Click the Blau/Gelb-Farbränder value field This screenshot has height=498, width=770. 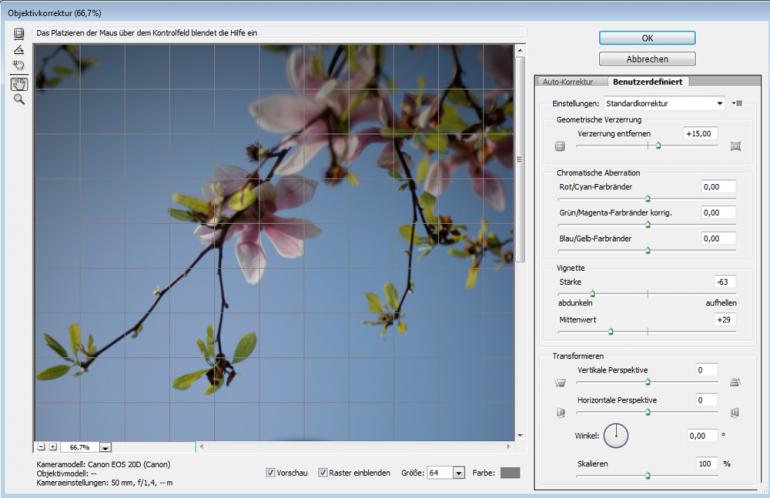(718, 239)
